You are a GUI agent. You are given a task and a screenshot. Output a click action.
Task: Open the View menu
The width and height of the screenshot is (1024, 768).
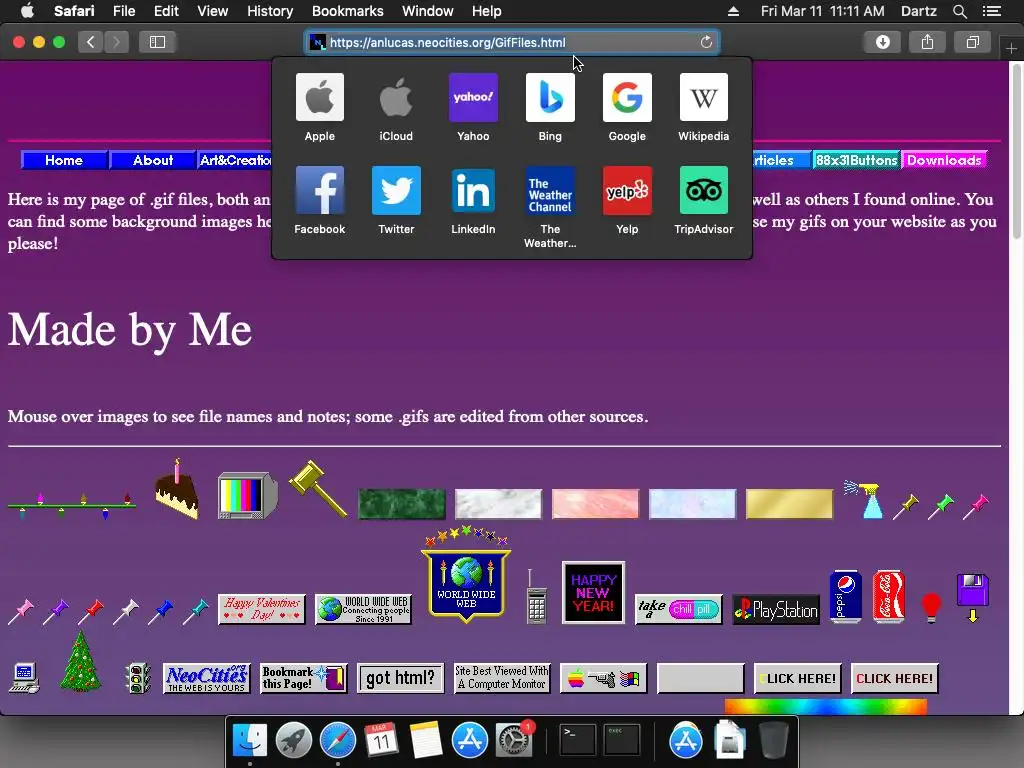[212, 11]
